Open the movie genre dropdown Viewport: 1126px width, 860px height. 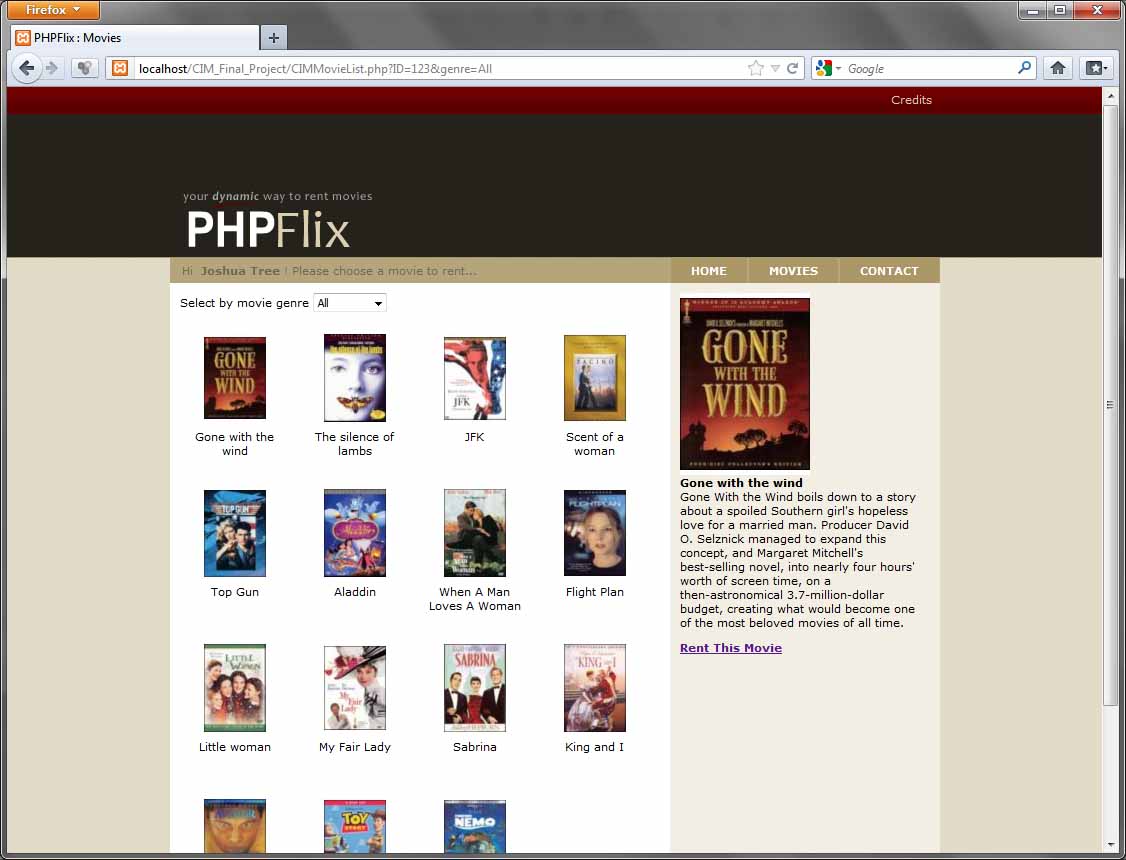(x=350, y=303)
